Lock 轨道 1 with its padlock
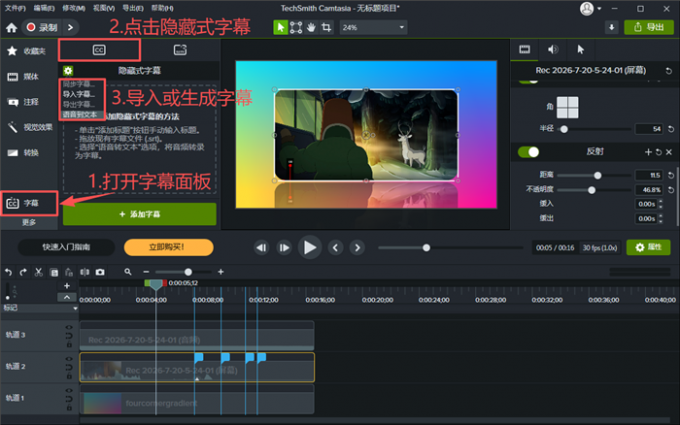This screenshot has height=425, width=680. coord(69,408)
